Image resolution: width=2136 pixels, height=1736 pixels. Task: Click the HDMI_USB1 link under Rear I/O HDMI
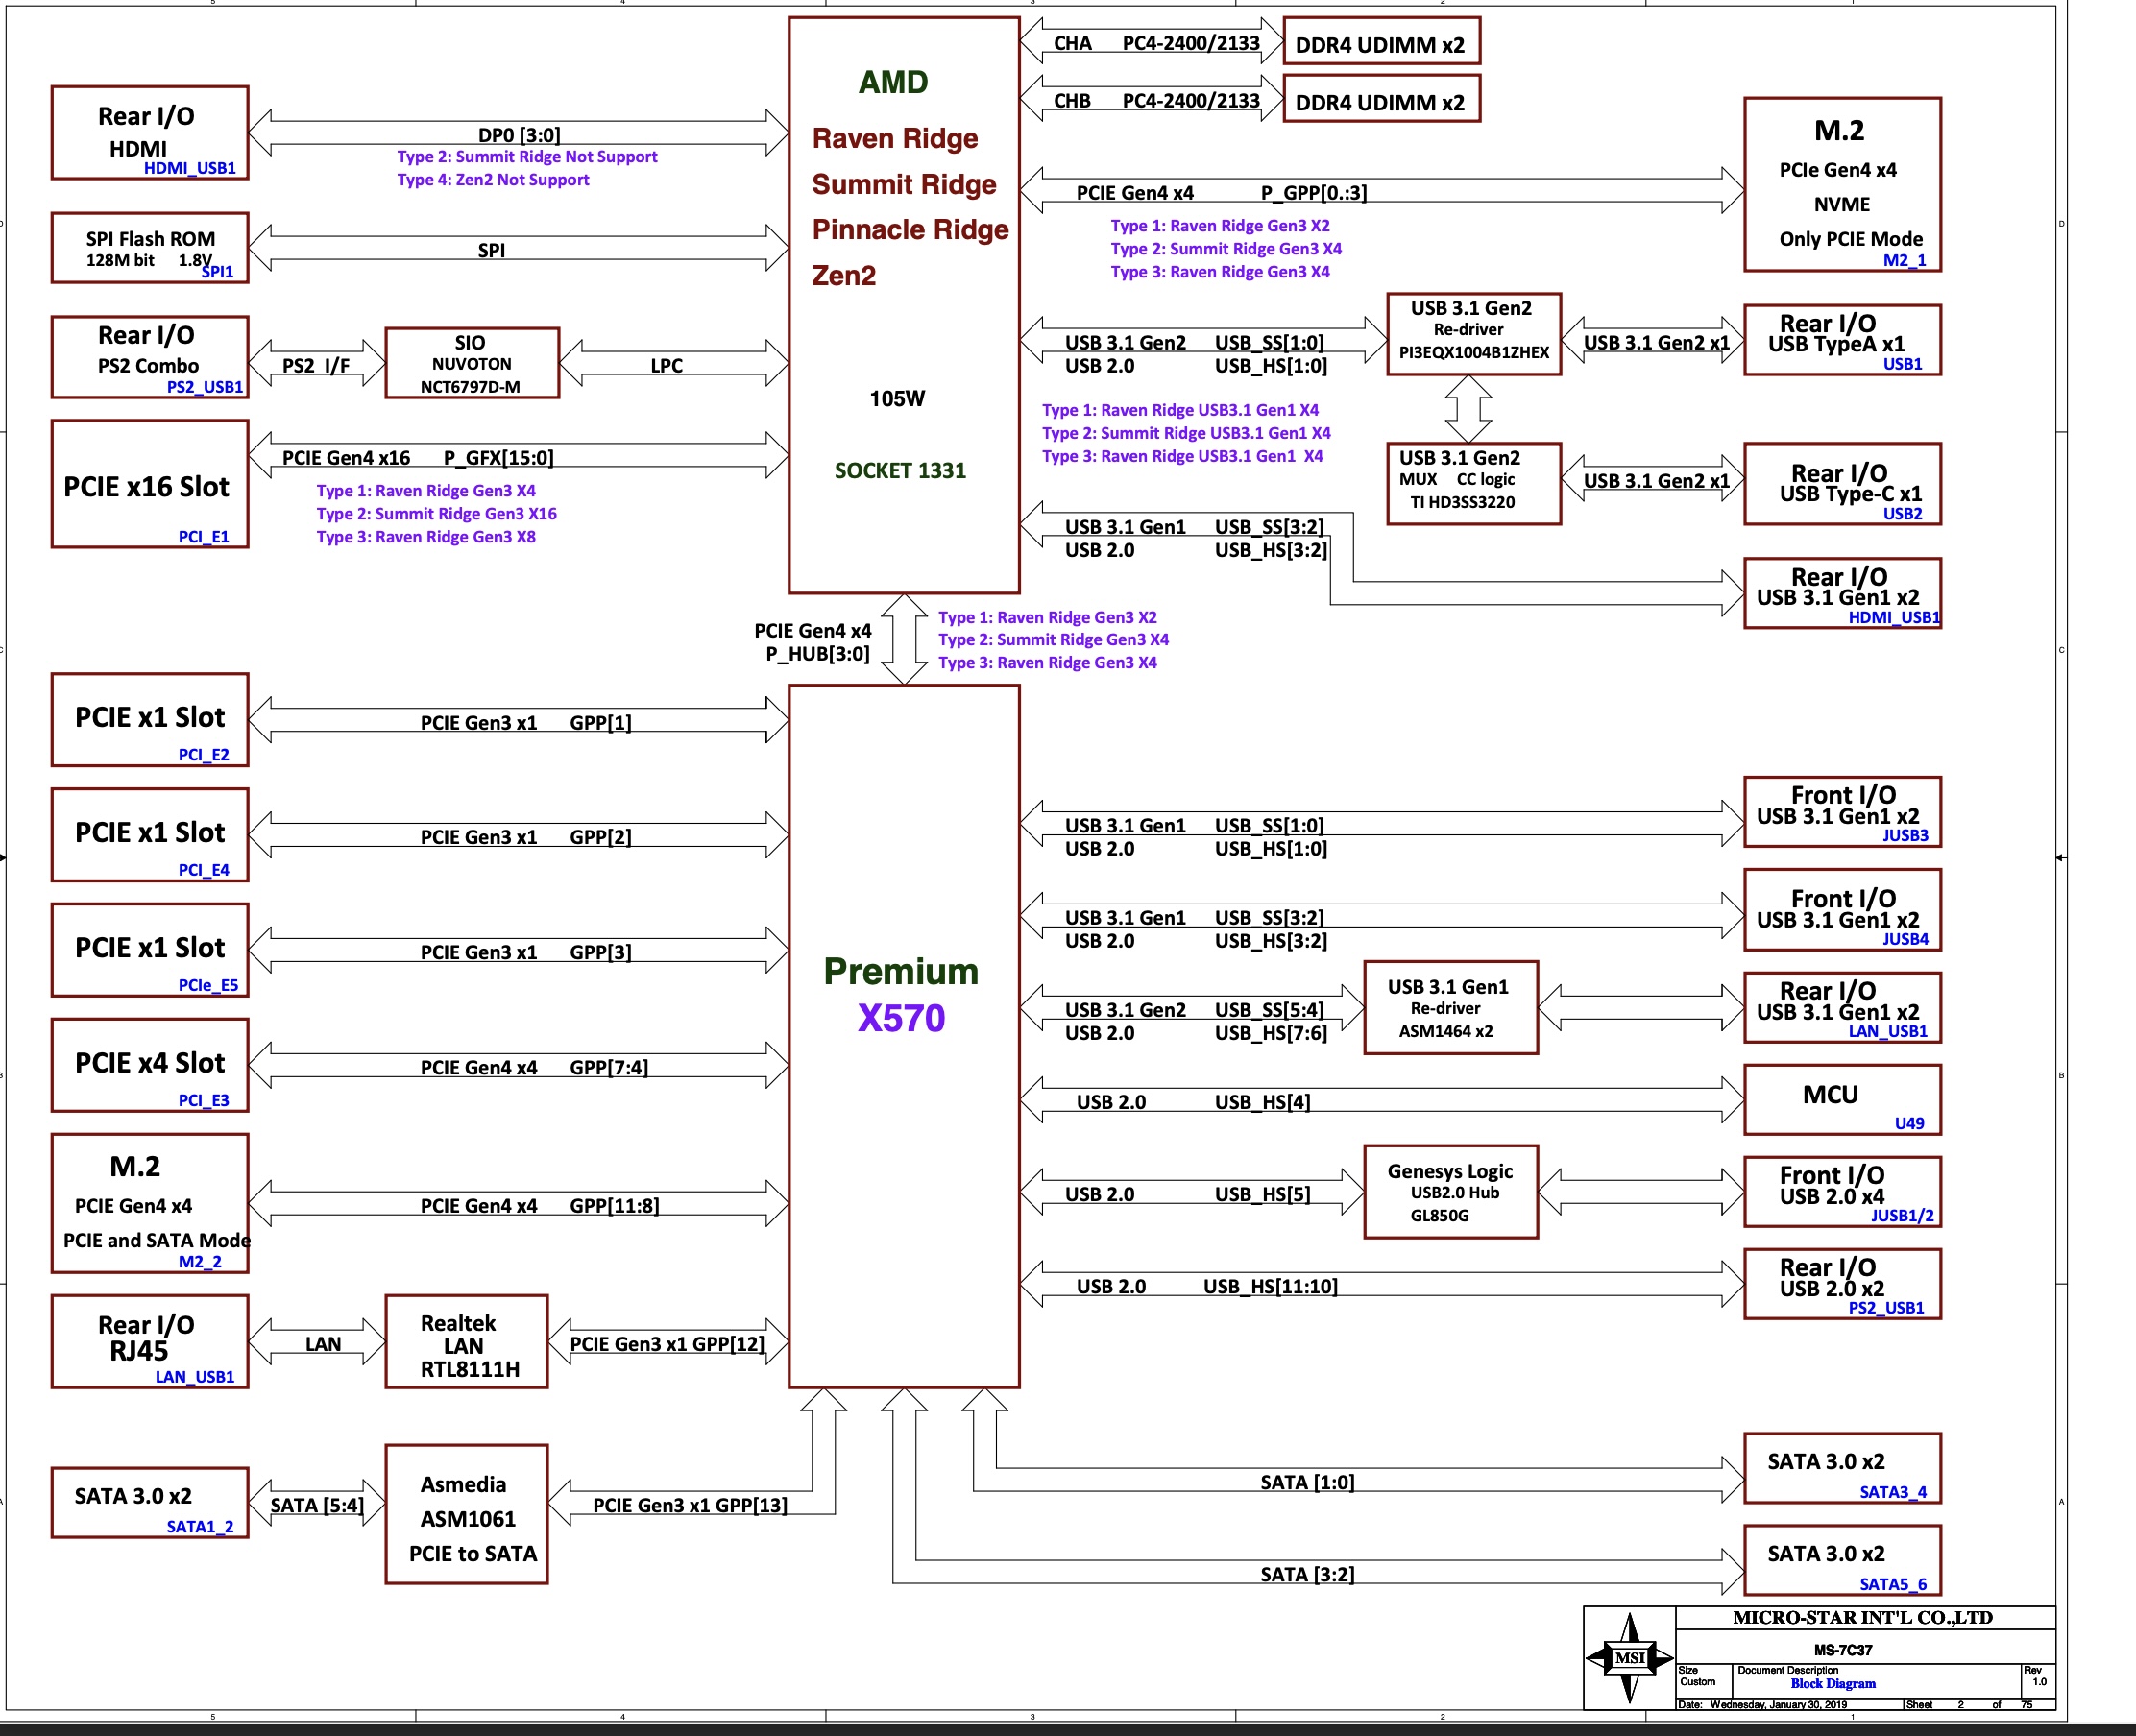[190, 168]
